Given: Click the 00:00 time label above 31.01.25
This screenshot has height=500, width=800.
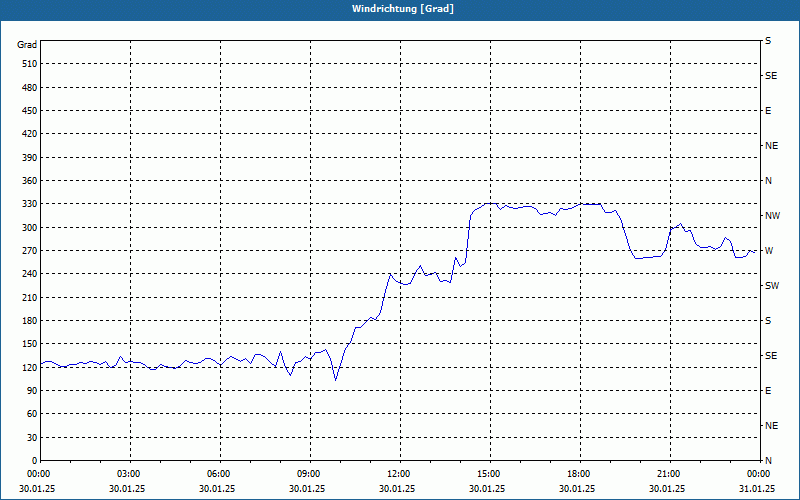Looking at the screenshot, I should pyautogui.click(x=757, y=474).
